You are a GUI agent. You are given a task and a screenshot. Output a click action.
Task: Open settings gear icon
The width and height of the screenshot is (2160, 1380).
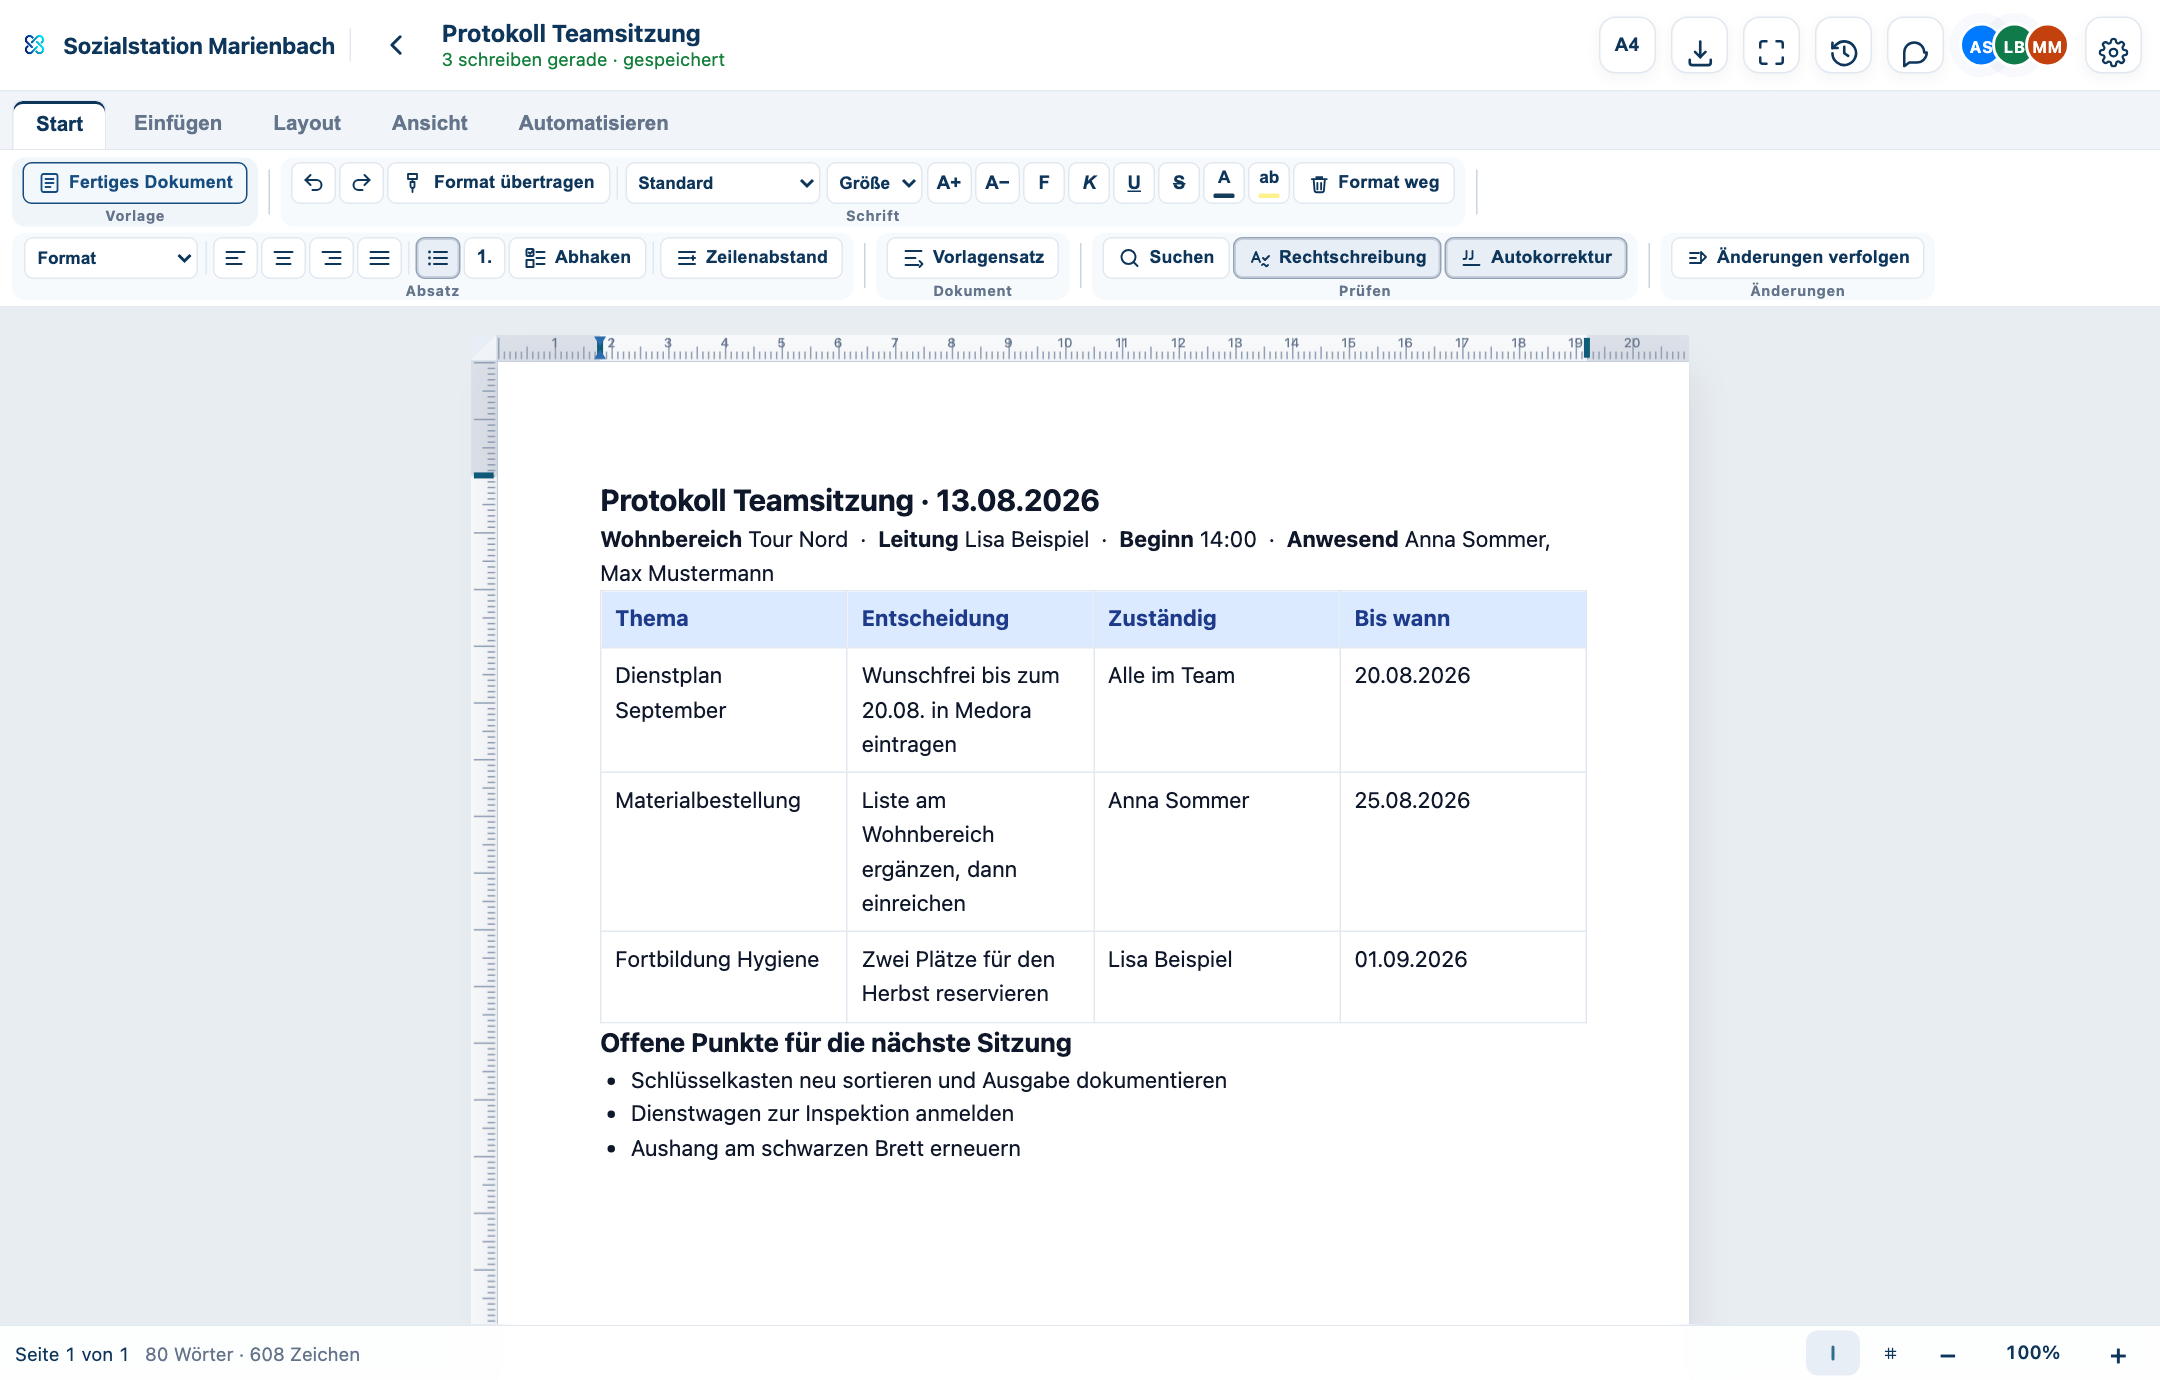coord(2113,47)
